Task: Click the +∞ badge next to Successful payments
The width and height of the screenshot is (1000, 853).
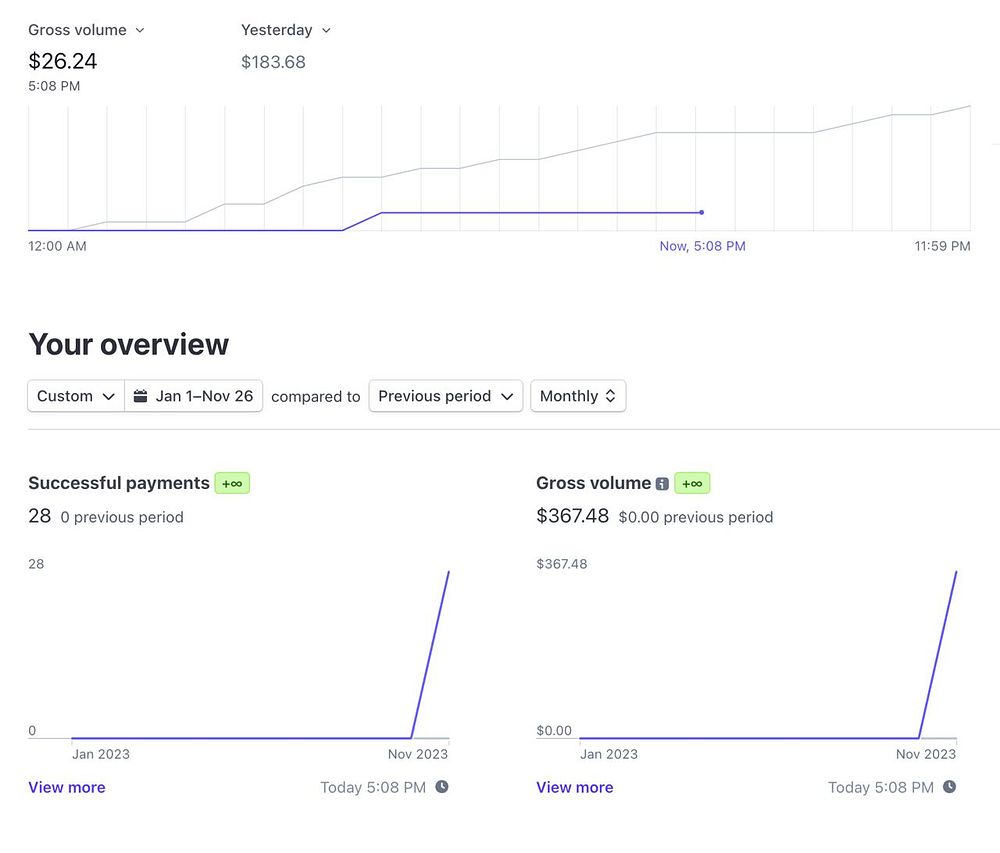Action: tap(232, 484)
